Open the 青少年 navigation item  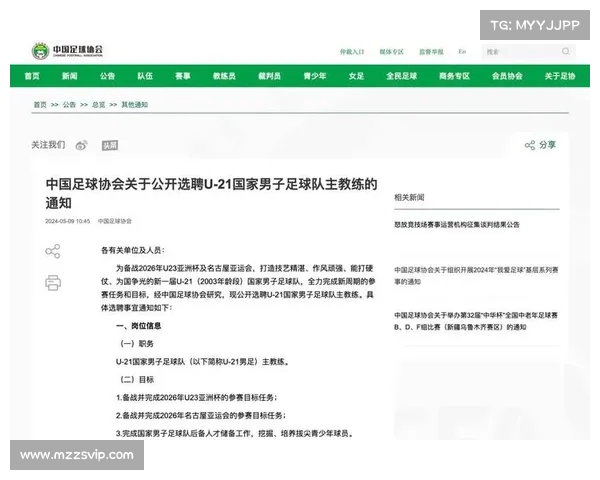point(315,76)
